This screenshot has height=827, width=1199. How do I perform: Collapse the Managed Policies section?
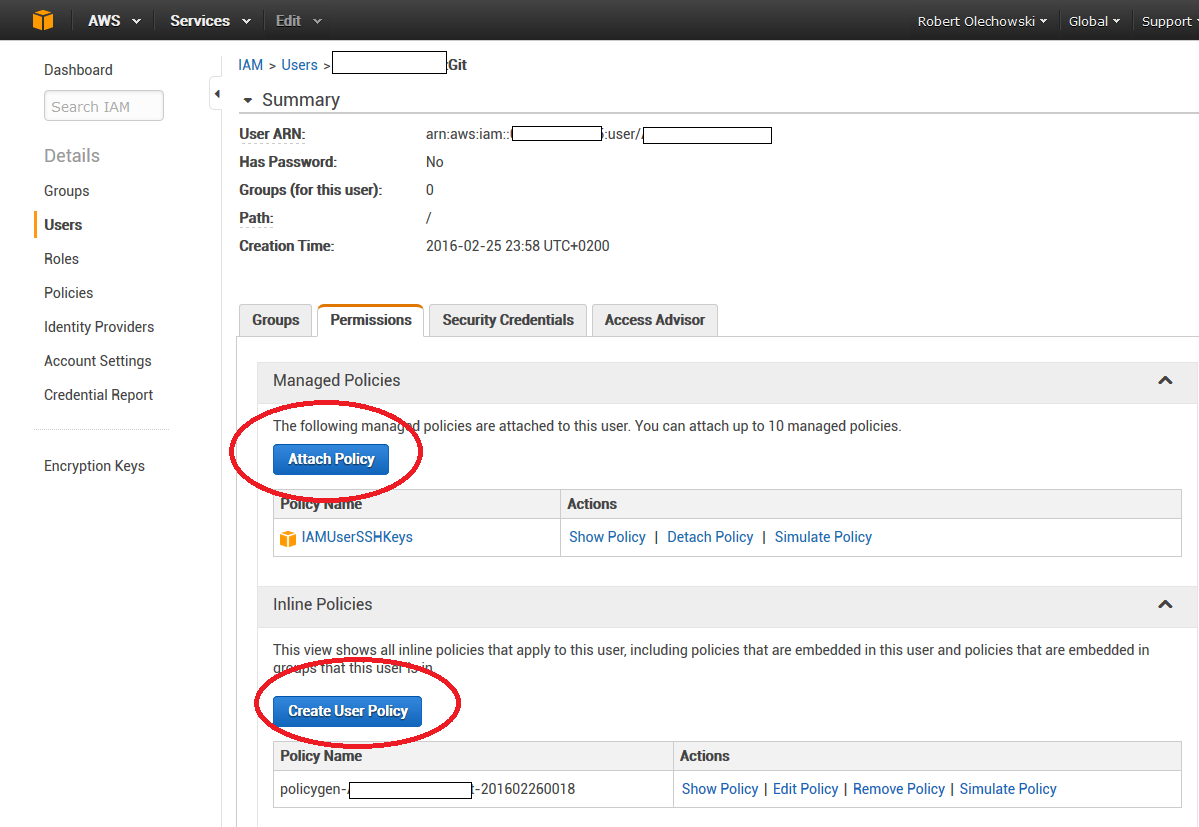coord(1164,381)
